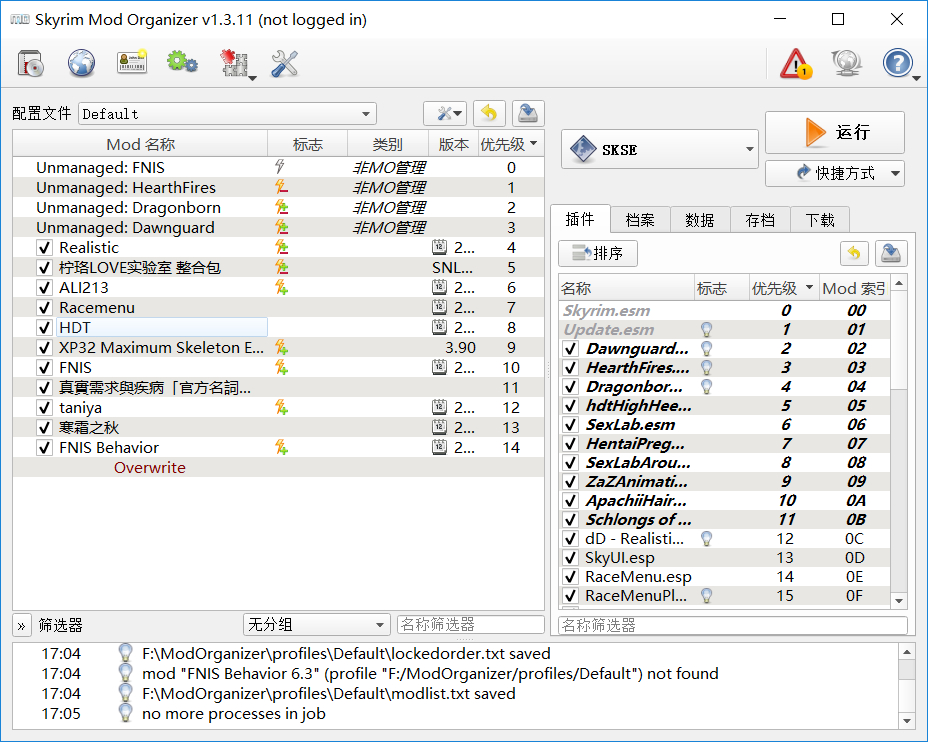Open the Help question mark icon
This screenshot has height=742, width=928.
coord(897,63)
